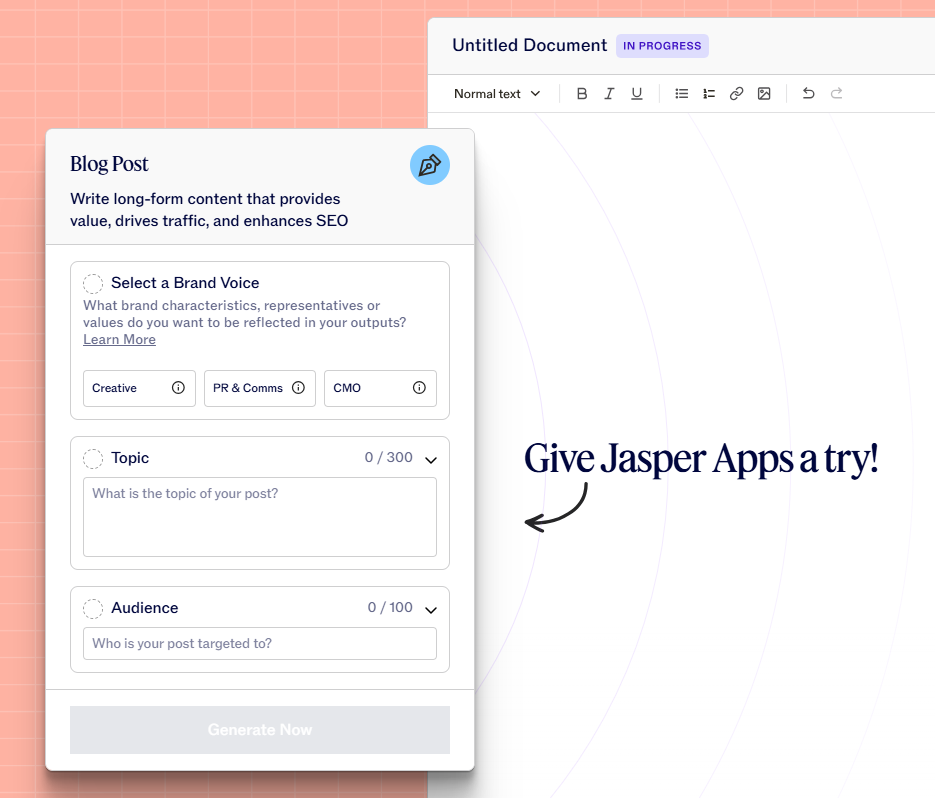
Task: Show info for the Creative brand voice
Action: [x=178, y=388]
